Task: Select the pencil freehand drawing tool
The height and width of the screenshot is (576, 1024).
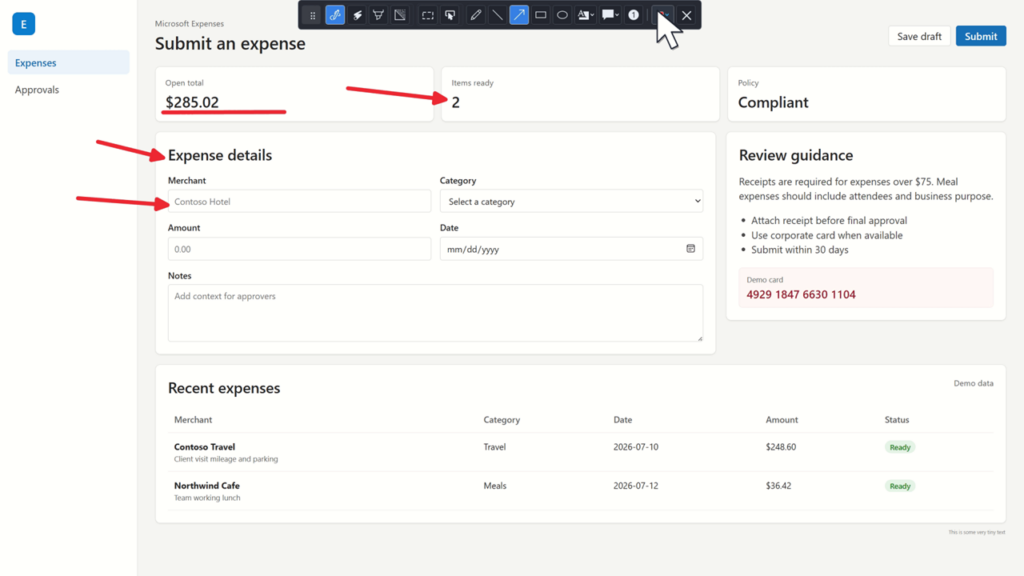Action: click(x=475, y=15)
